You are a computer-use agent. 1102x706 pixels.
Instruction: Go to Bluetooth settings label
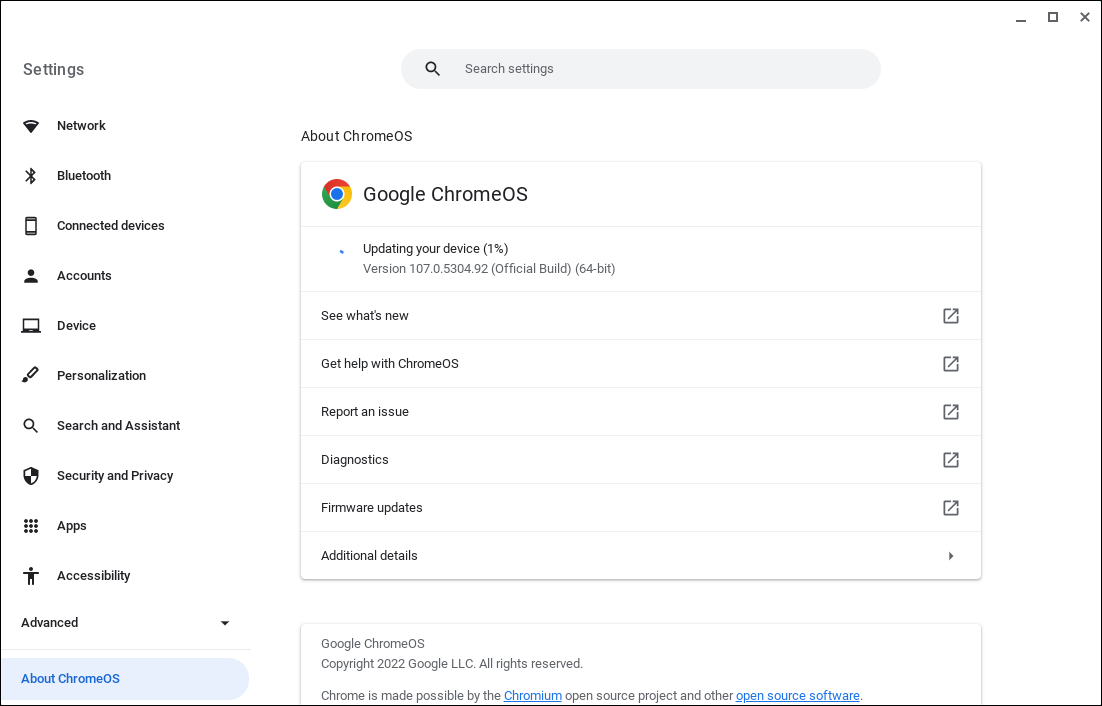84,176
